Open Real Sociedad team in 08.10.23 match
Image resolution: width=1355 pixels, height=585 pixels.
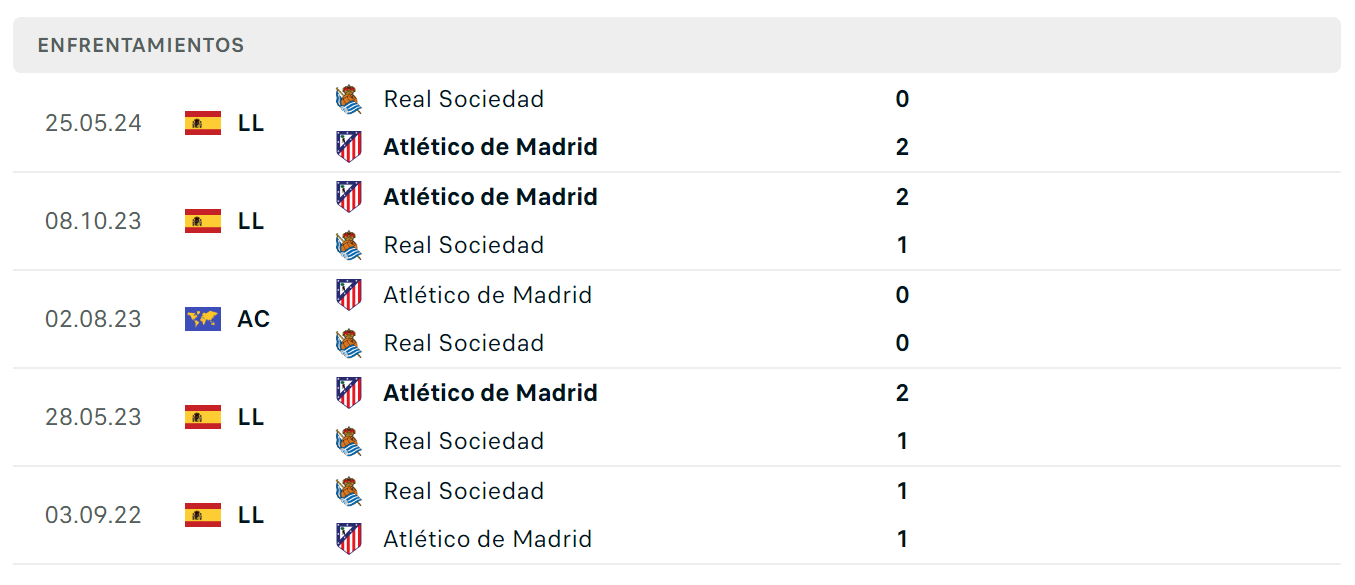pyautogui.click(x=464, y=245)
